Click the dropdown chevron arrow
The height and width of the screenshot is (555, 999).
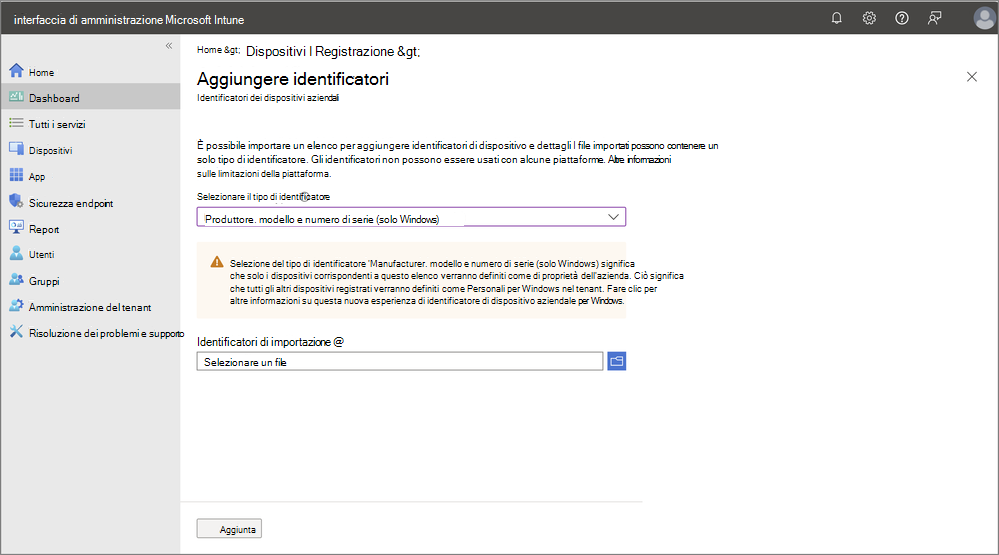pos(613,217)
